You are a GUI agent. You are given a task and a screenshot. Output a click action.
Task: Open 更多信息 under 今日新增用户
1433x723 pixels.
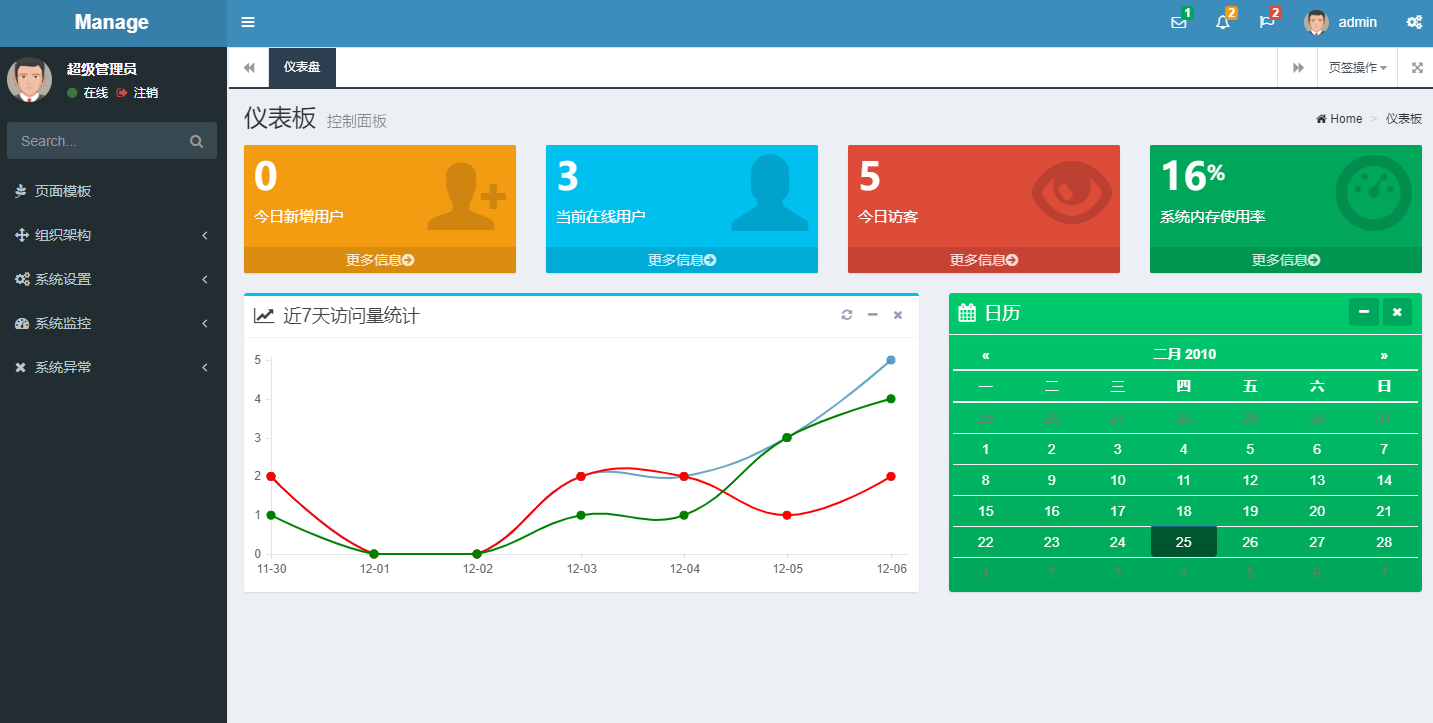(x=380, y=260)
